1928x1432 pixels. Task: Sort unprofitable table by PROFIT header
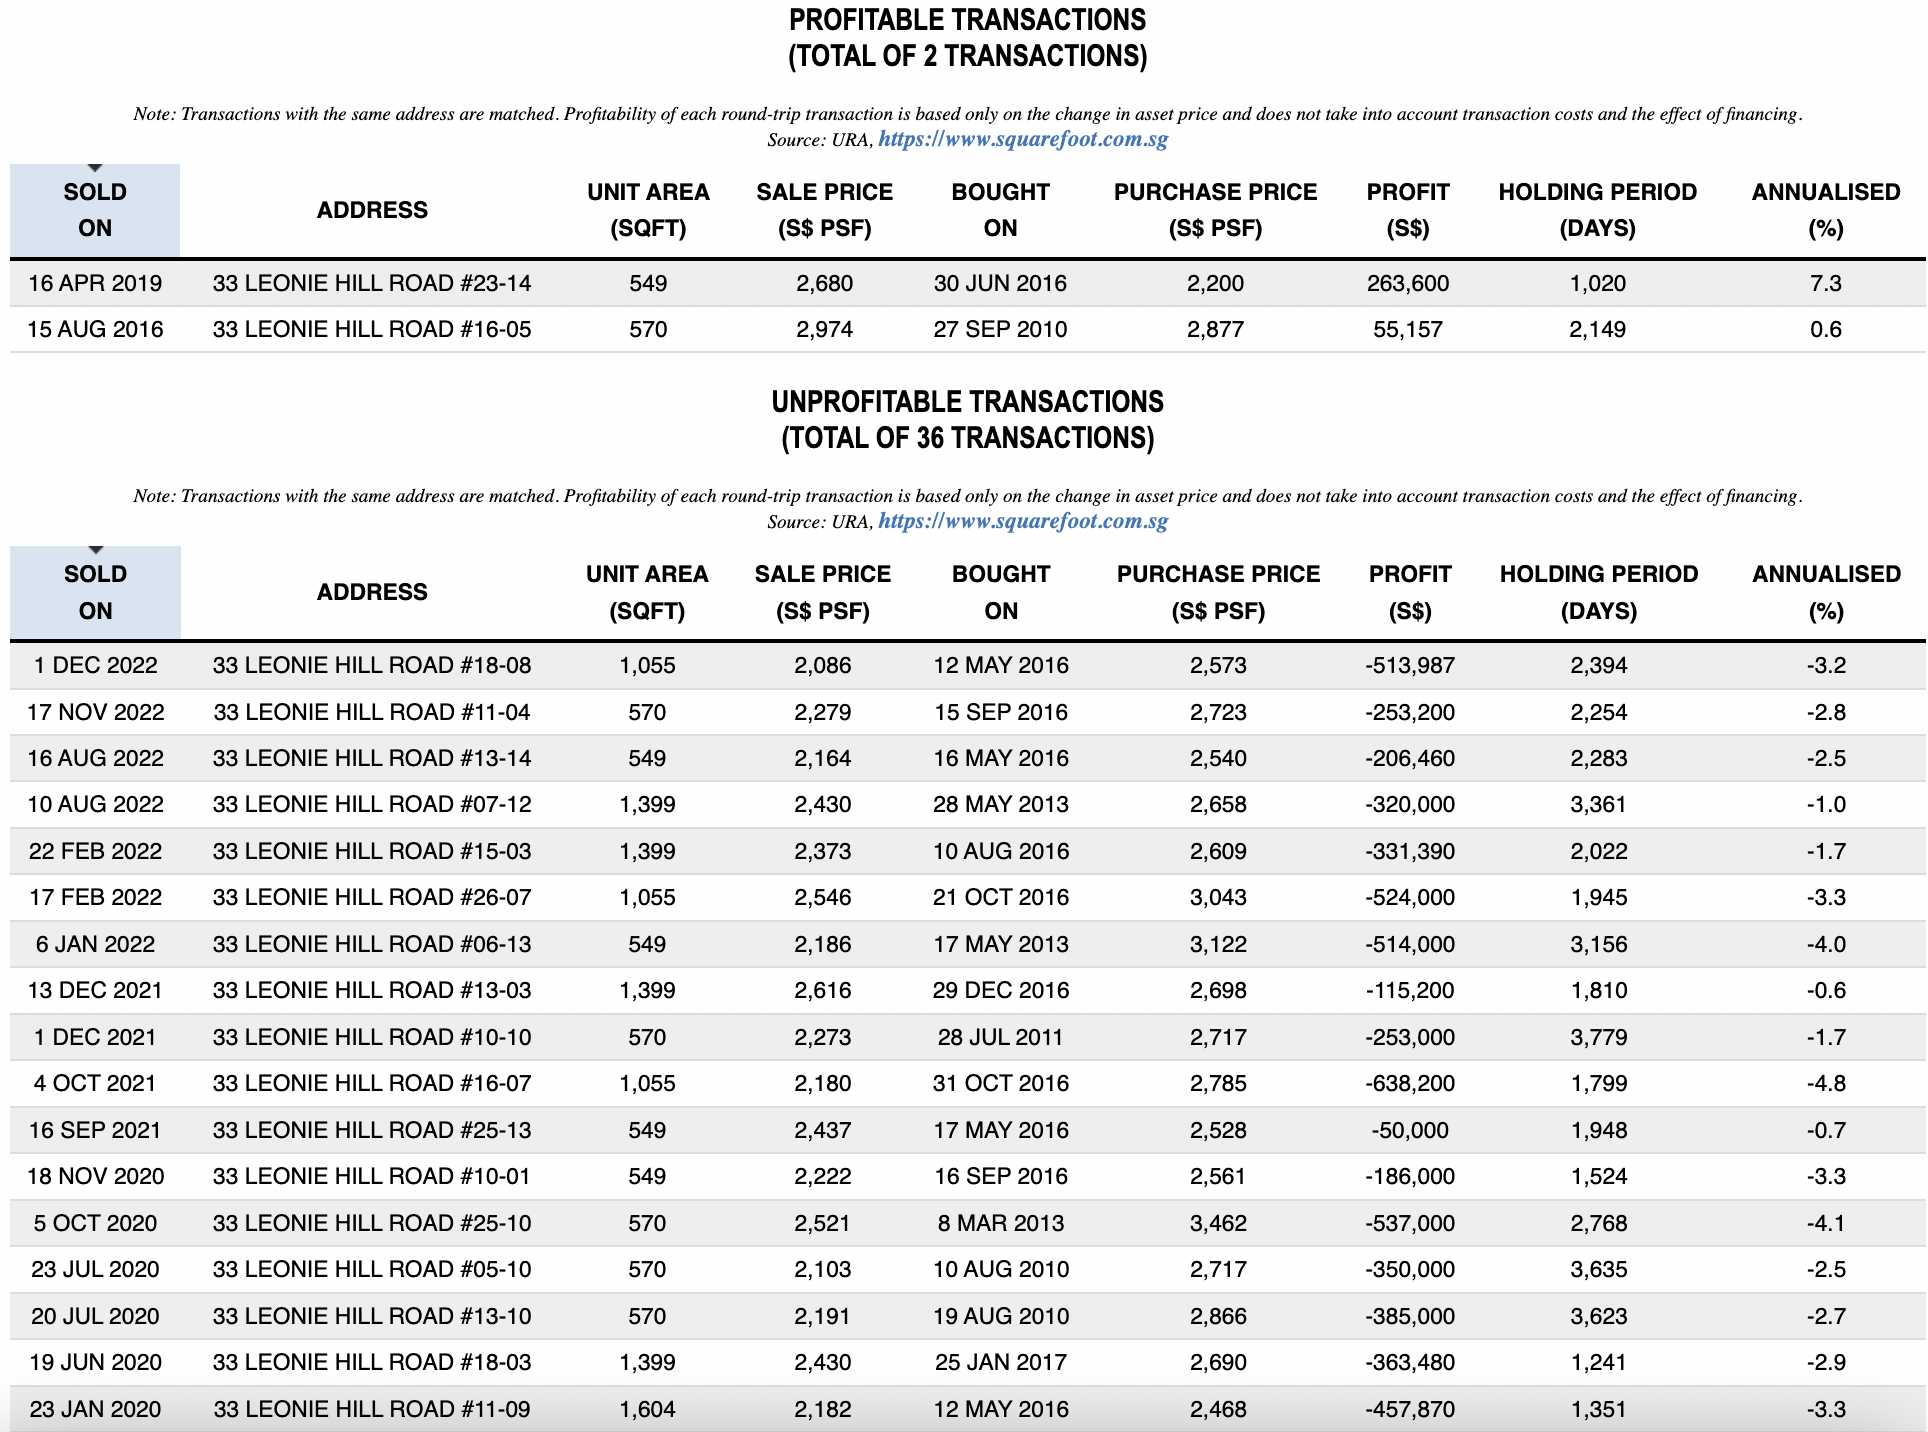point(1410,592)
